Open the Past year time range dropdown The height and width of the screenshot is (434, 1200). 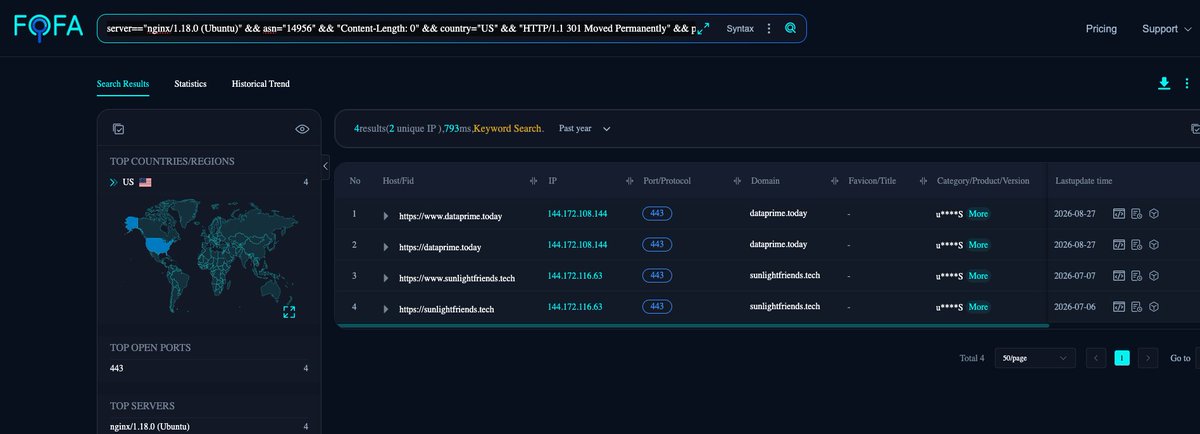click(x=584, y=129)
